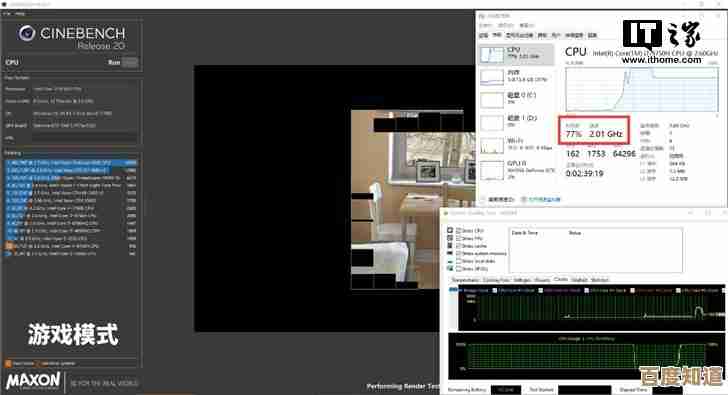Select the Clocks tab in the stability test
The width and height of the screenshot is (728, 395).
[561, 279]
